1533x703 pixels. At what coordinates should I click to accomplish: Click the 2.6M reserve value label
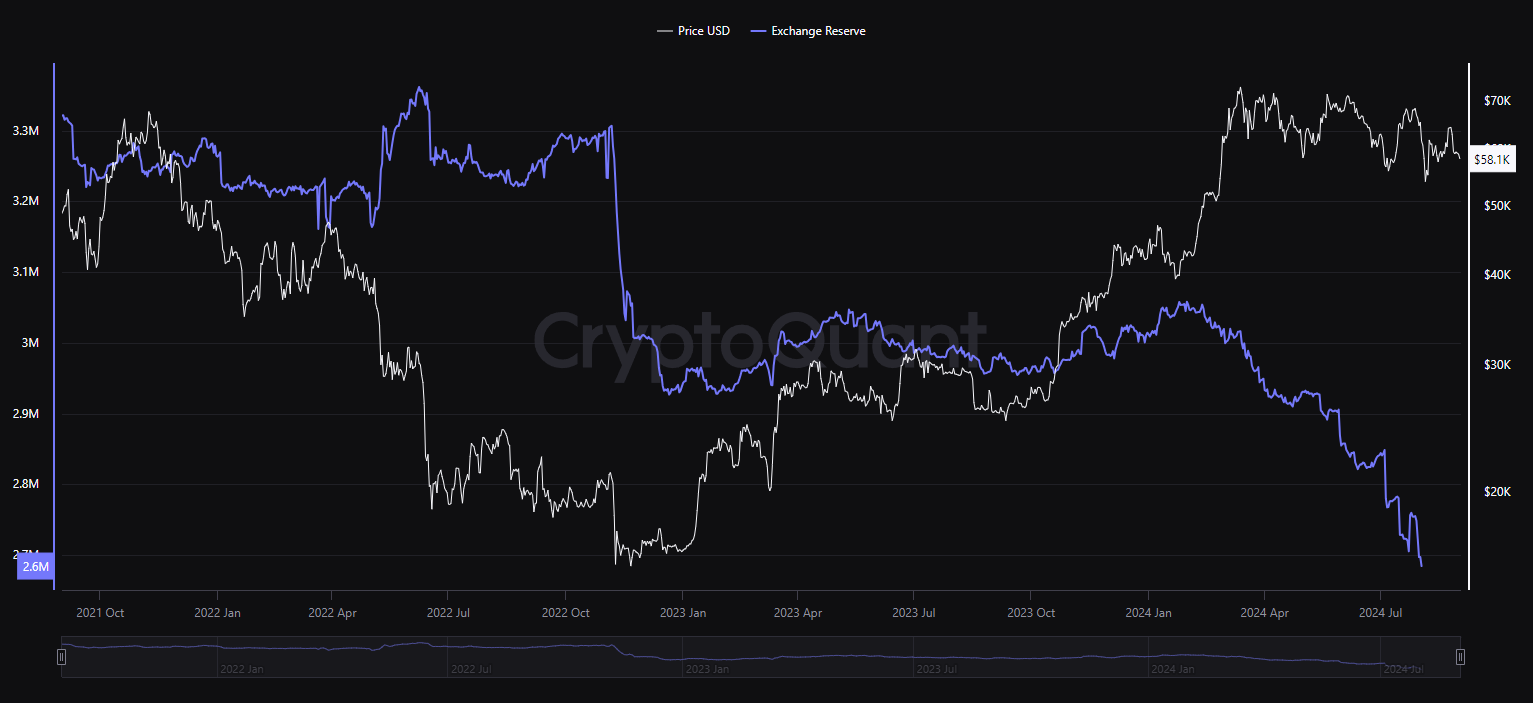coord(36,567)
